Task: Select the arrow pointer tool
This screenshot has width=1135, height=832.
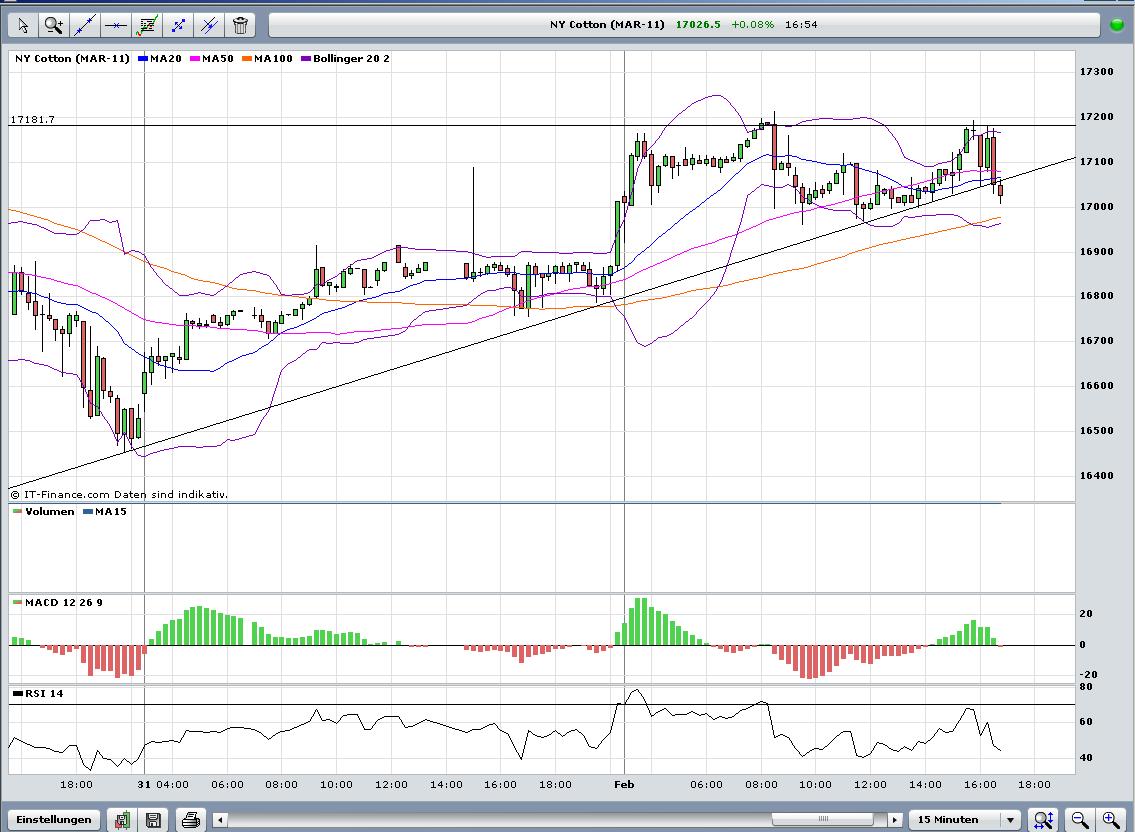Action: tap(23, 25)
